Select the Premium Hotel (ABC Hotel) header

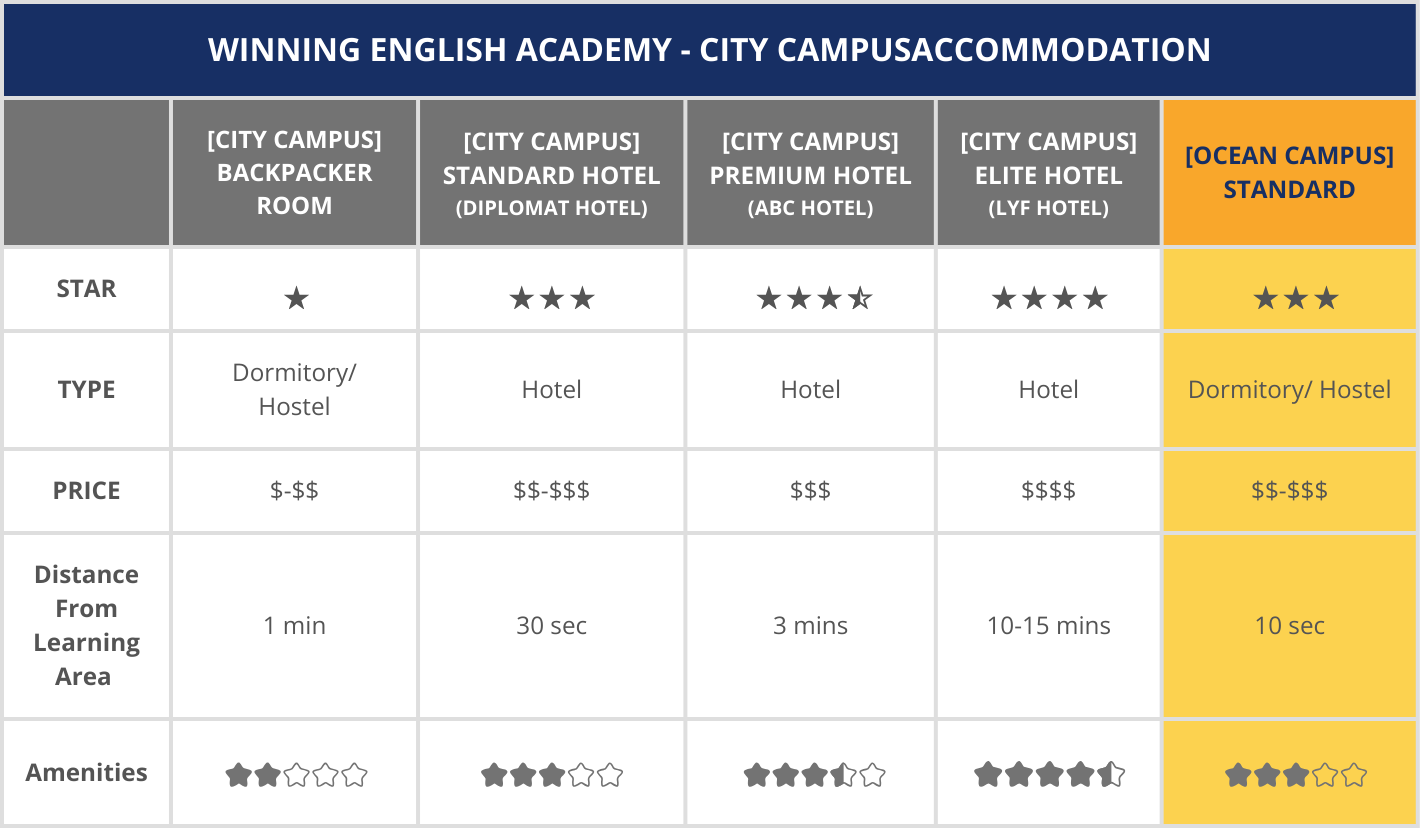click(x=810, y=174)
